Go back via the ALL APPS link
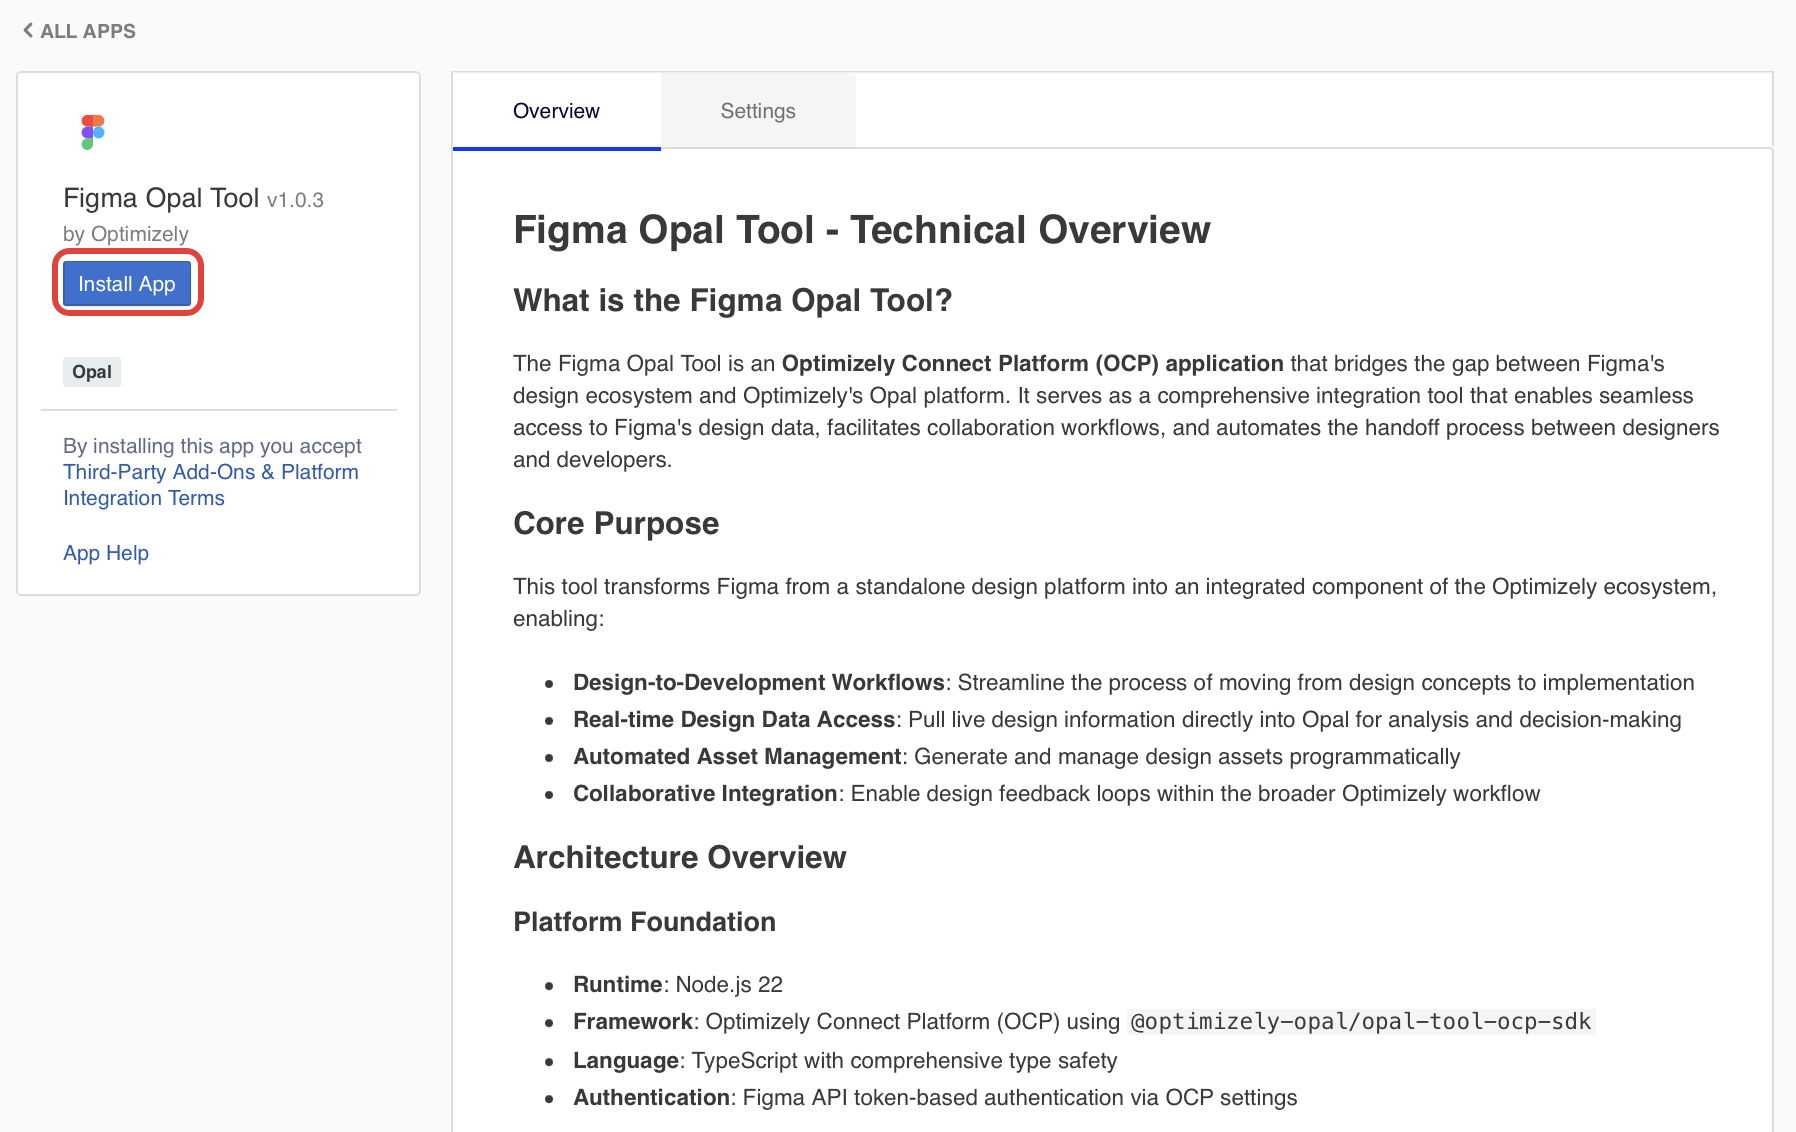This screenshot has width=1796, height=1132. pos(87,31)
